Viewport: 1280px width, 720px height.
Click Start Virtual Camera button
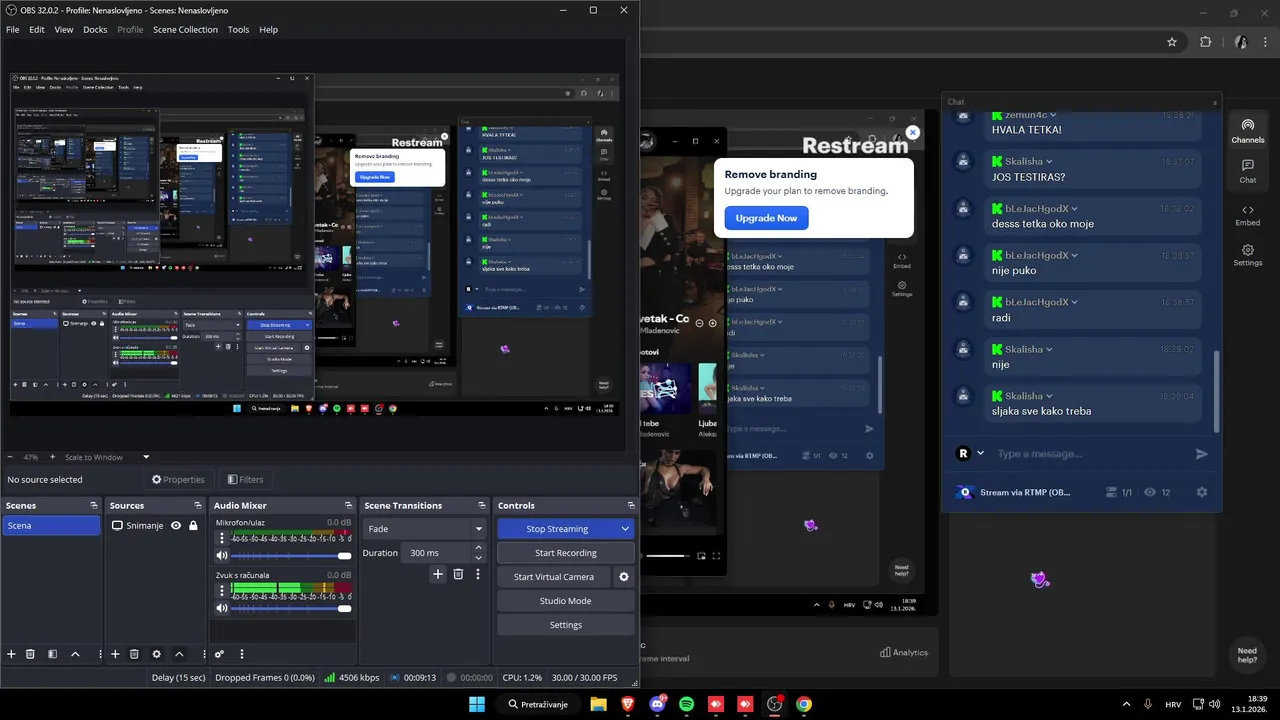pos(554,577)
